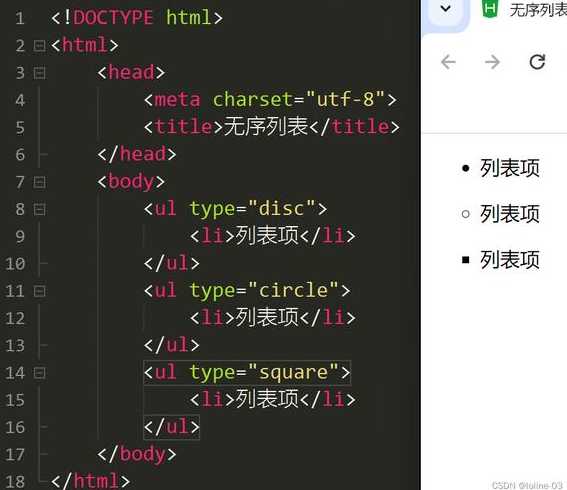Collapse the ul disc fold on line 8
Screen dimensions: 567x490
(39, 209)
